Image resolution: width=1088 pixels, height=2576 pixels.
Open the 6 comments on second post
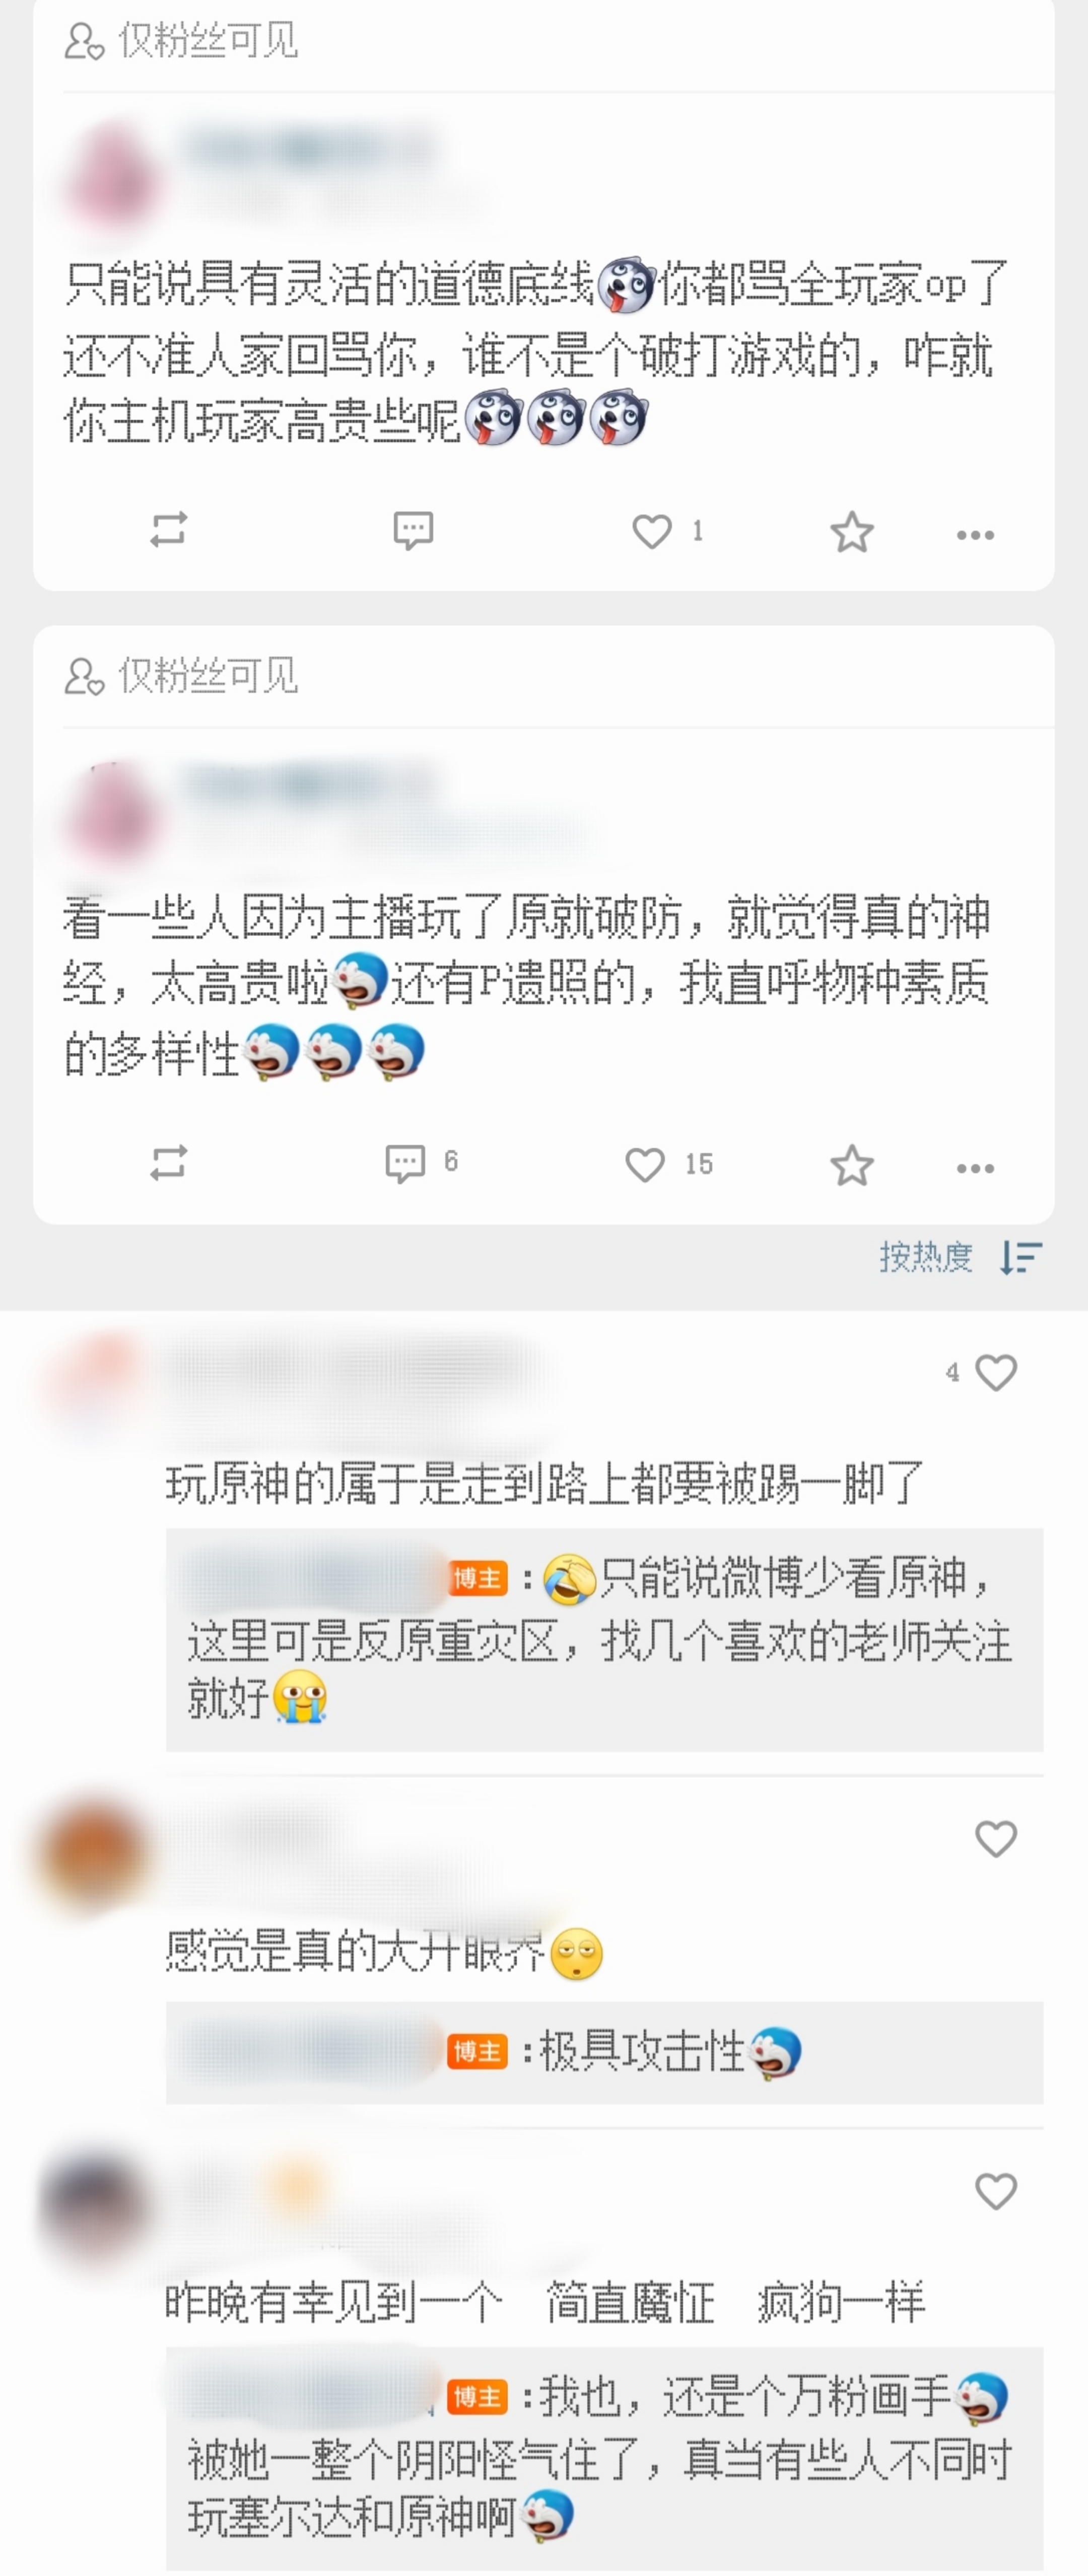[x=421, y=1163]
